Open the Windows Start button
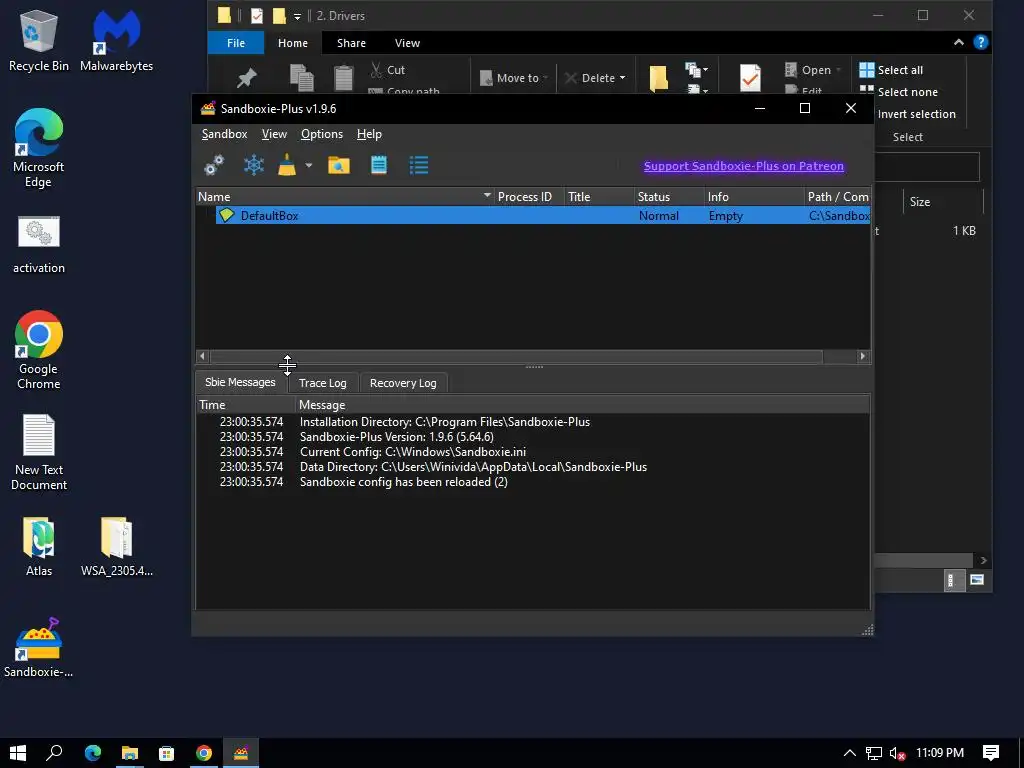 (x=18, y=753)
